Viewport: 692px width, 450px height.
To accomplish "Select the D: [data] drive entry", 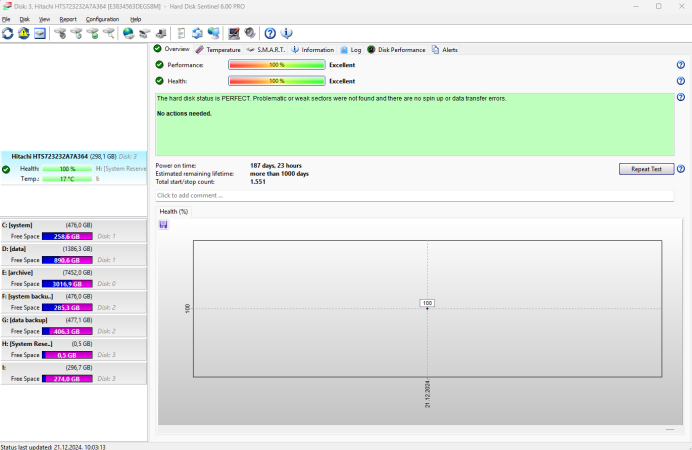I will pyautogui.click(x=74, y=255).
